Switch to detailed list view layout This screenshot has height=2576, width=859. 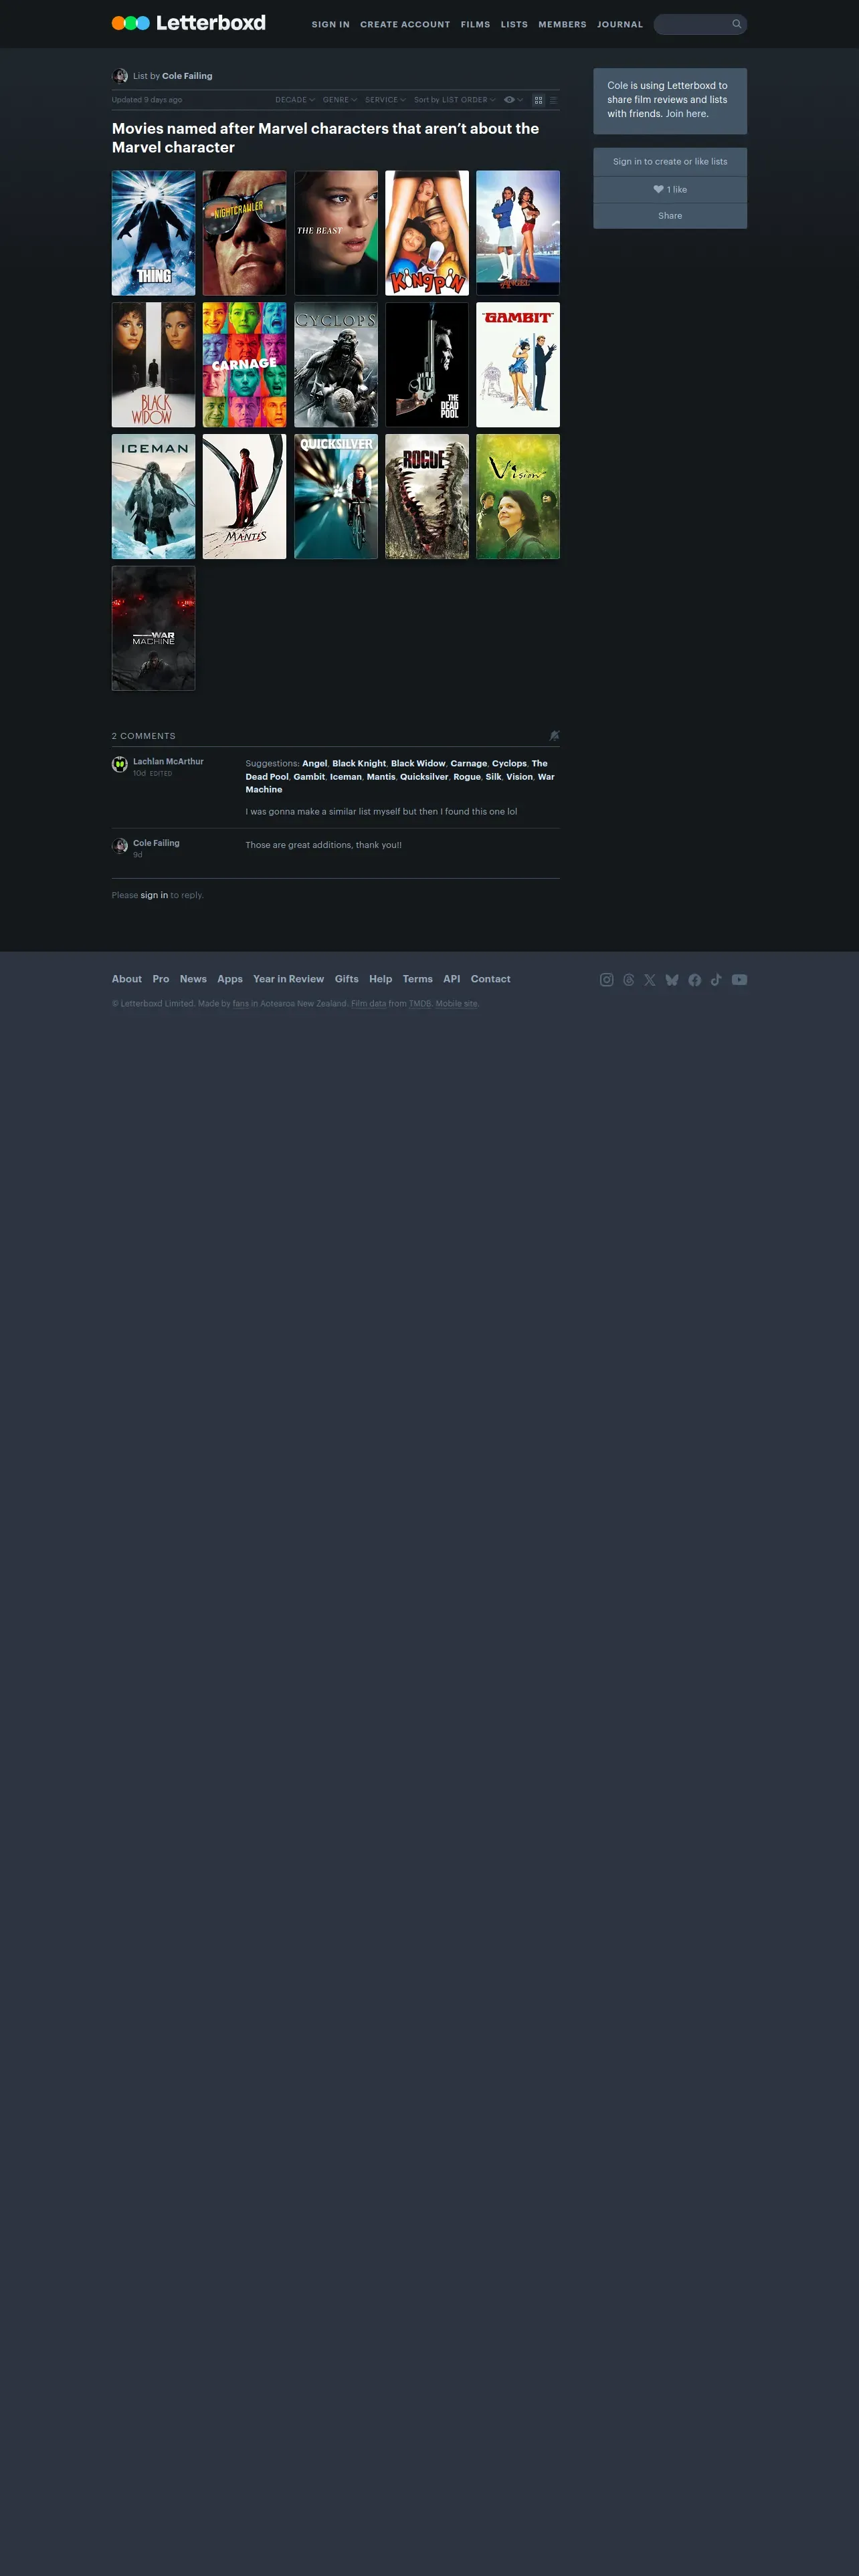click(x=553, y=100)
